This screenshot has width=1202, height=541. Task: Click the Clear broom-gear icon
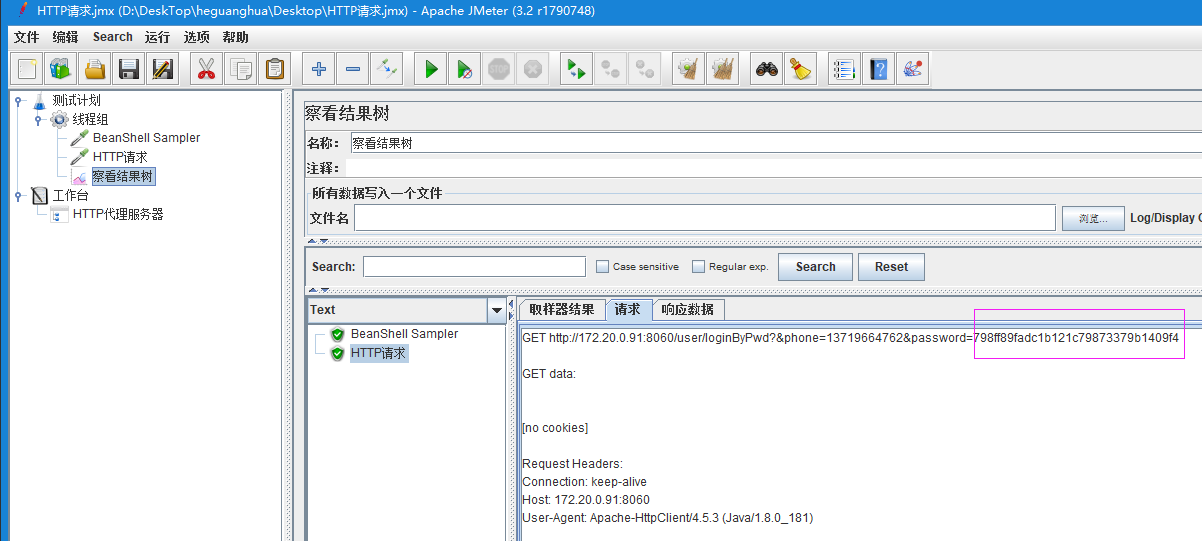[x=688, y=69]
